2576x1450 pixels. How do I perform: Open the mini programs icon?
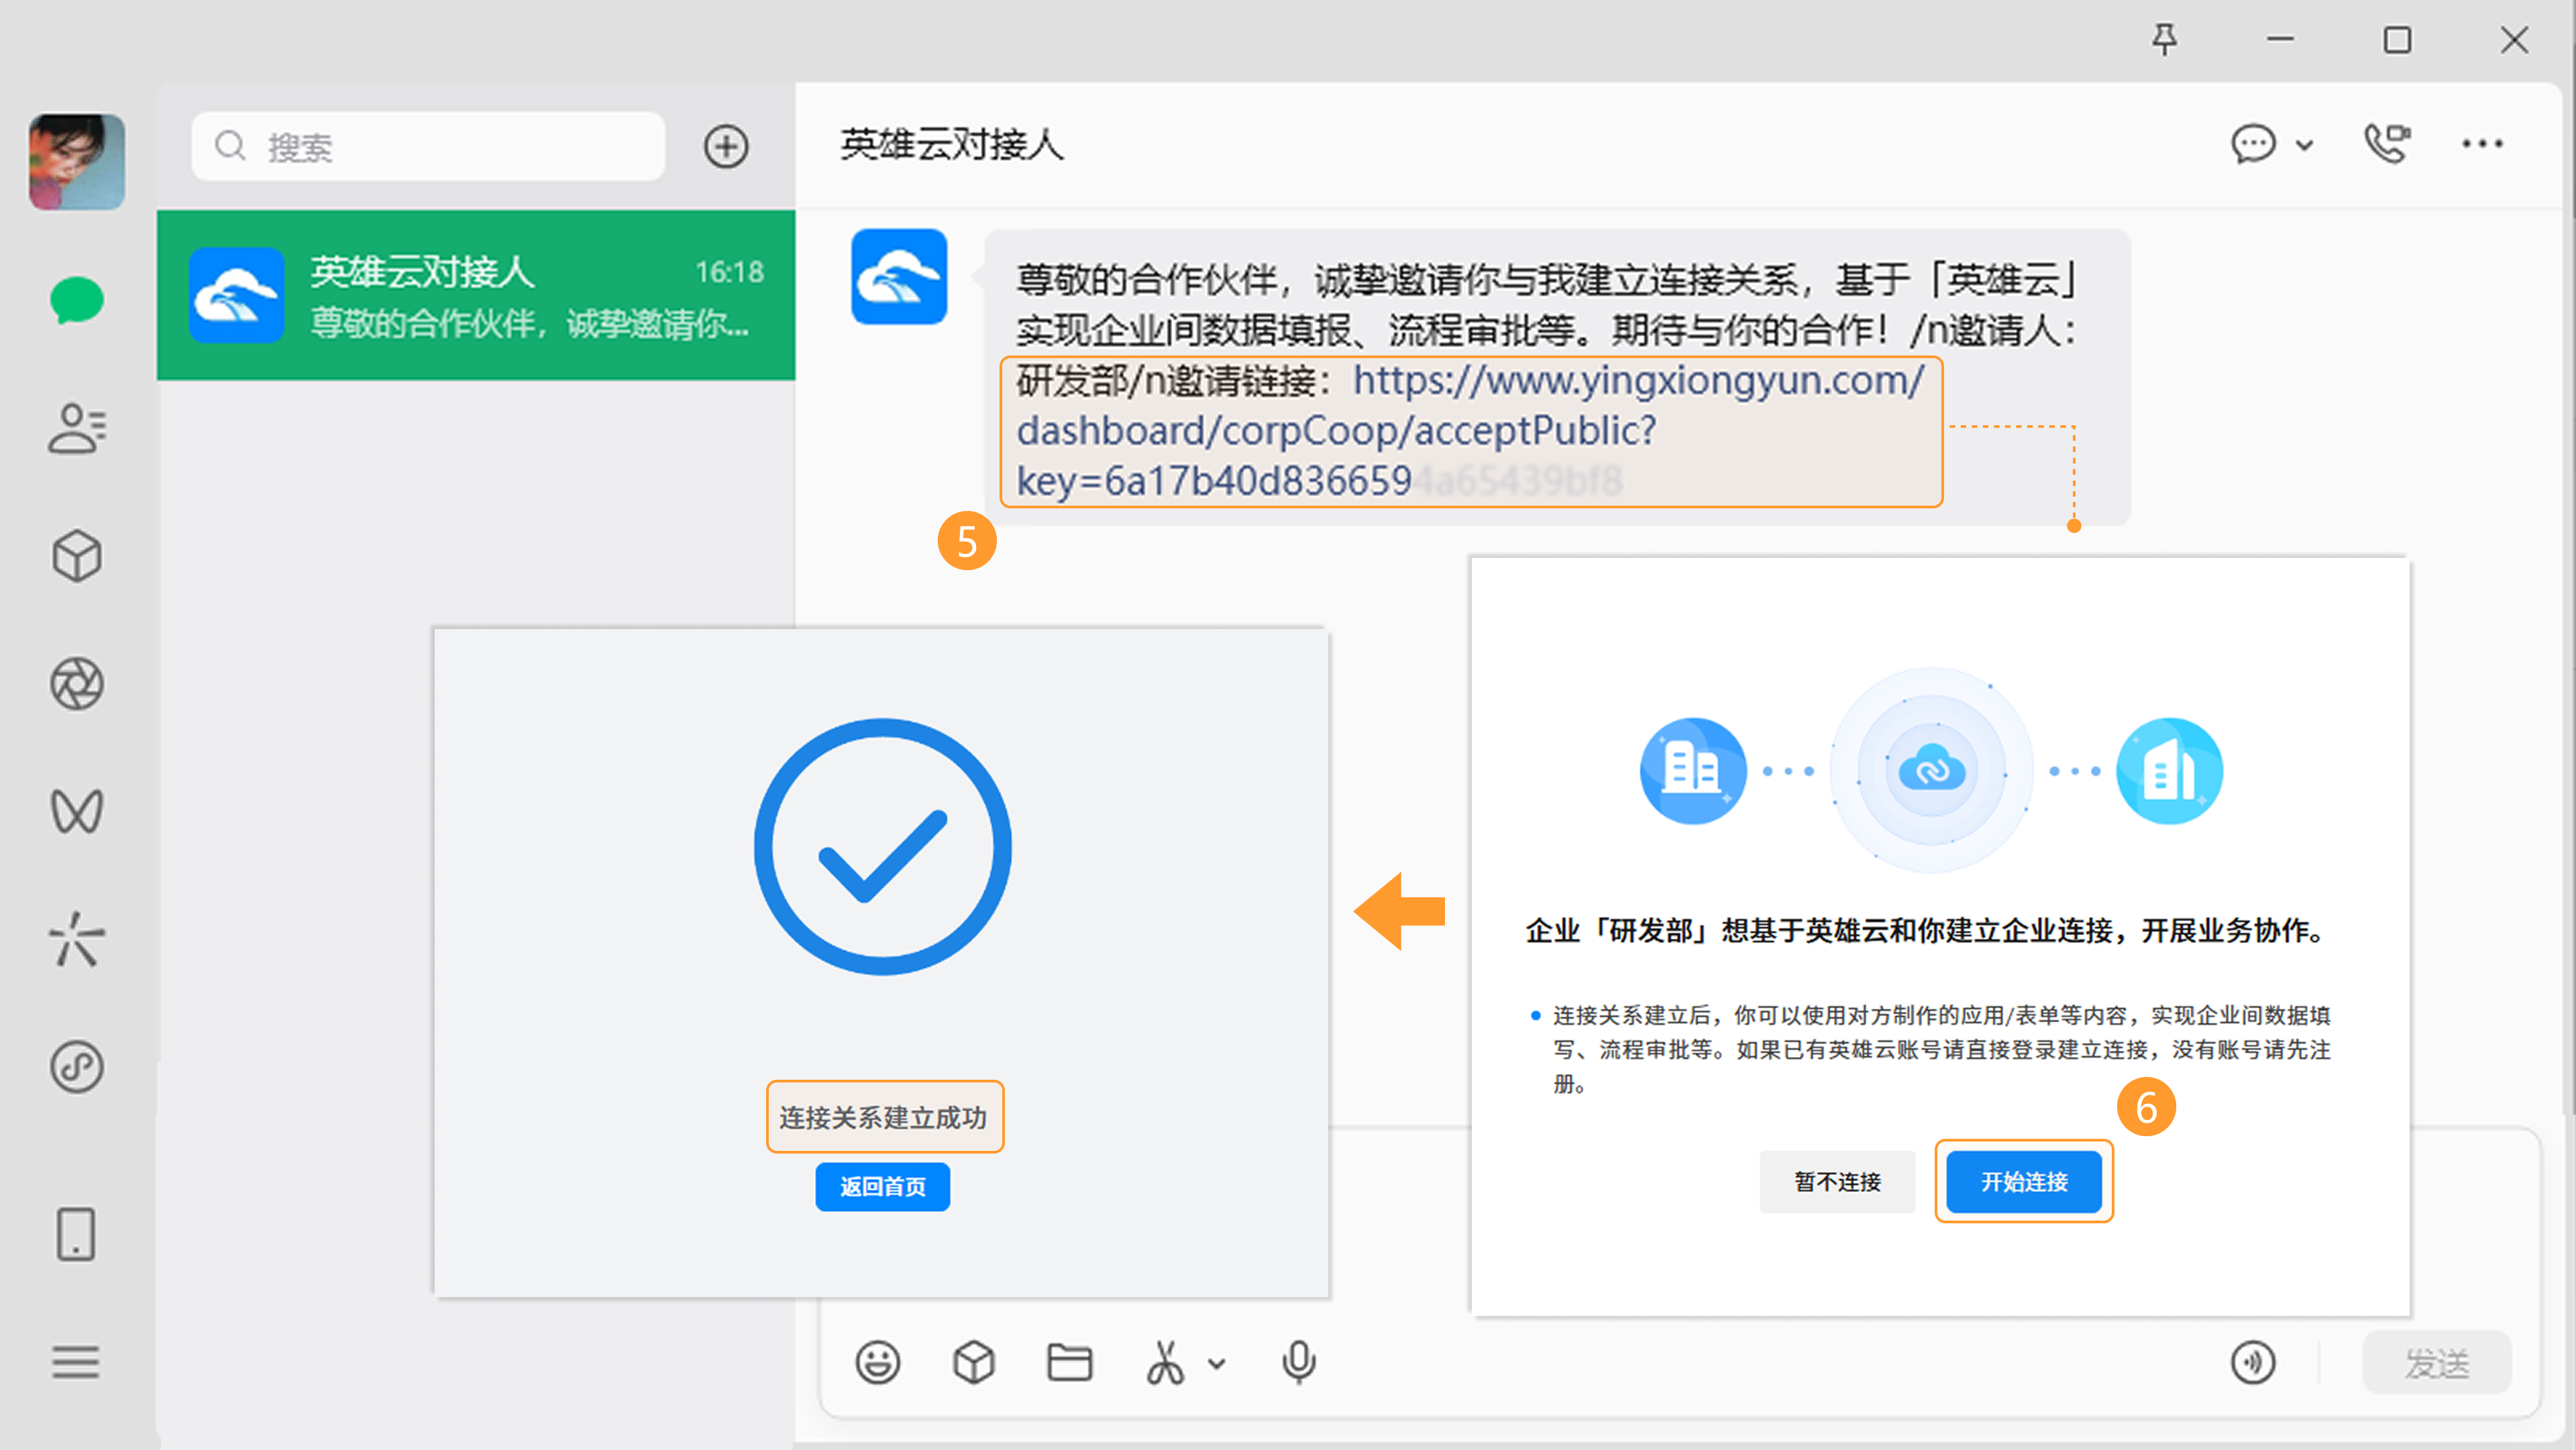[77, 1067]
